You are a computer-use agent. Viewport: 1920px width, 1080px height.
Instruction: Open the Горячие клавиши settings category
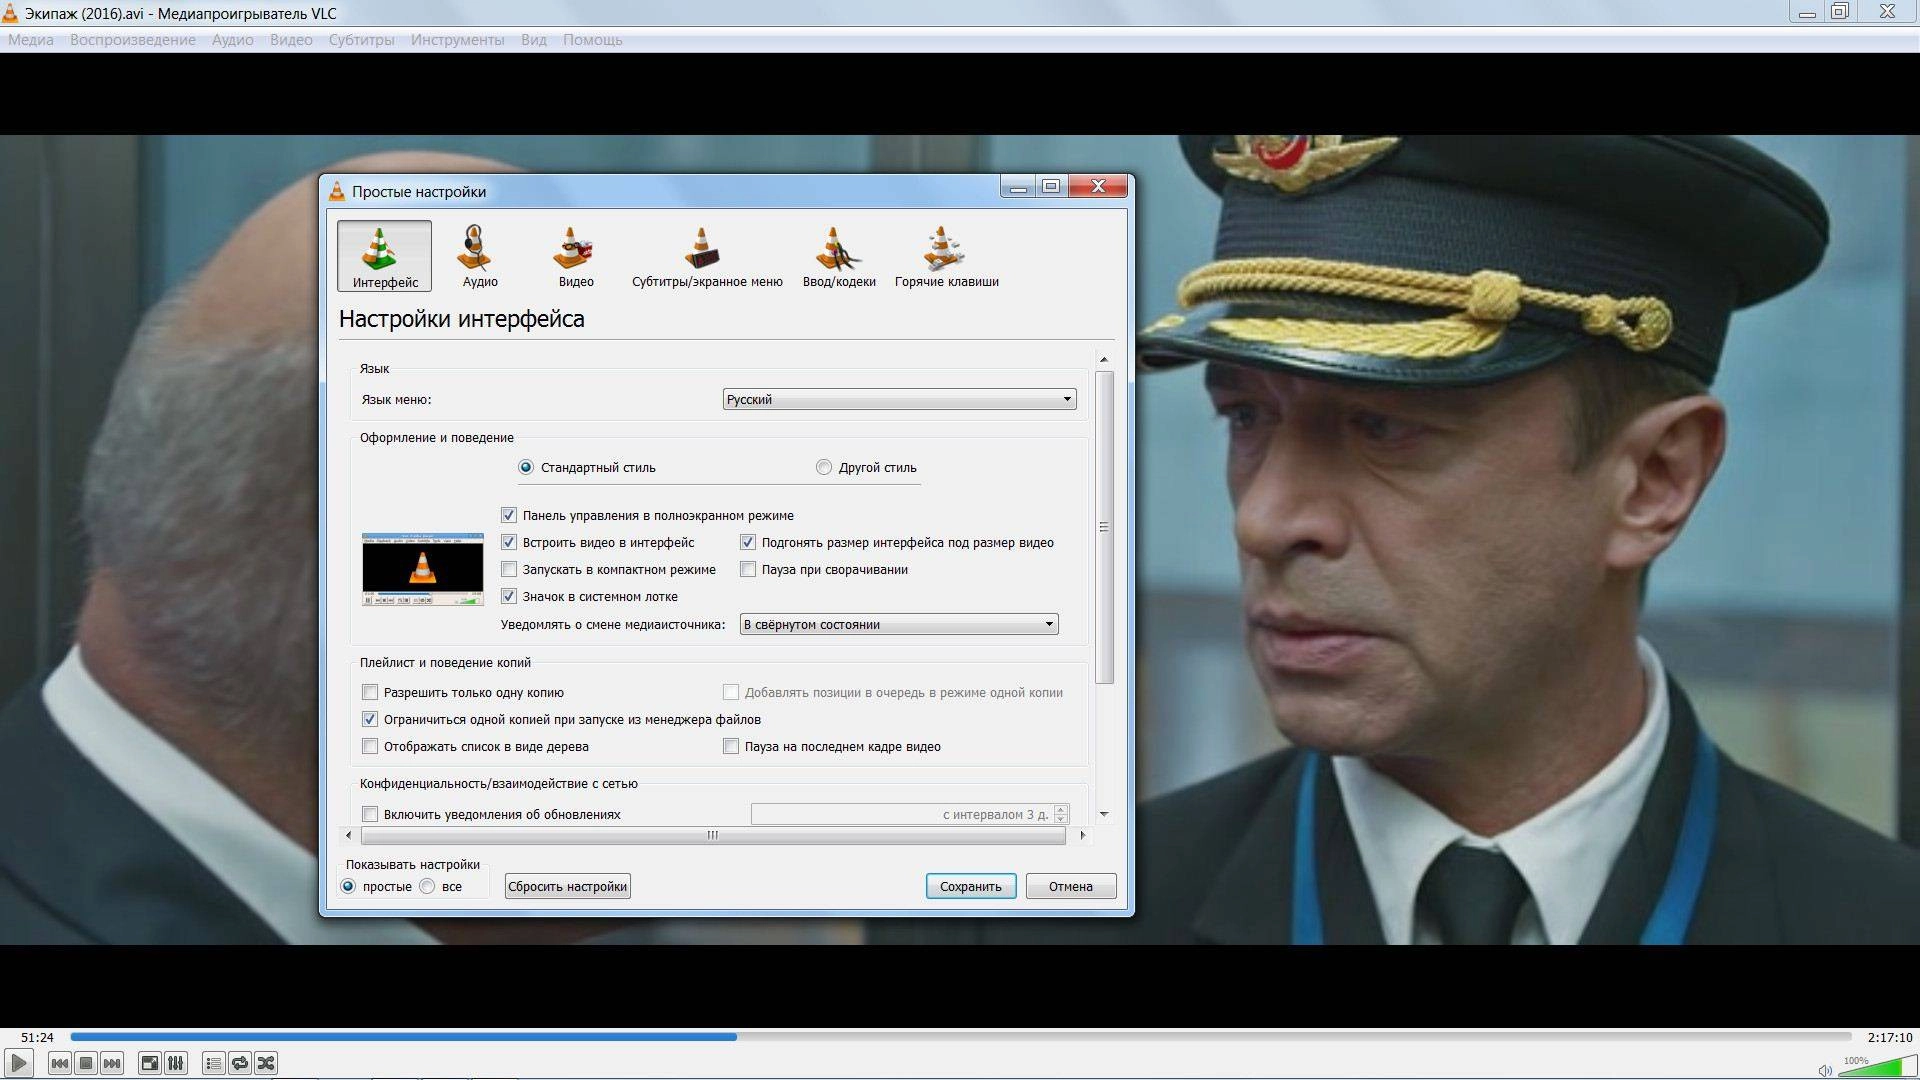(x=946, y=256)
